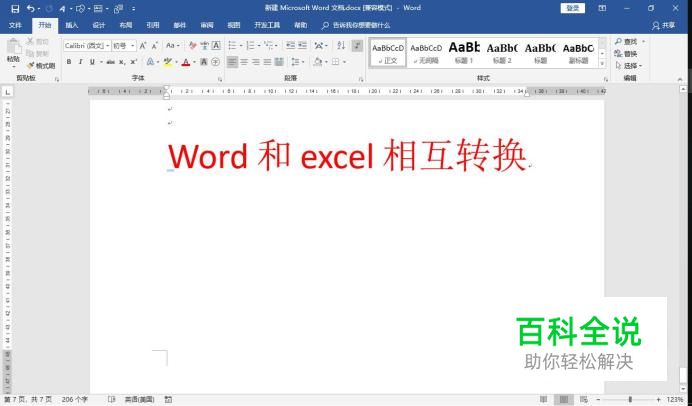Screen dimensions: 692x406
Task: Increase font size with the larger A icon
Action: (143, 45)
